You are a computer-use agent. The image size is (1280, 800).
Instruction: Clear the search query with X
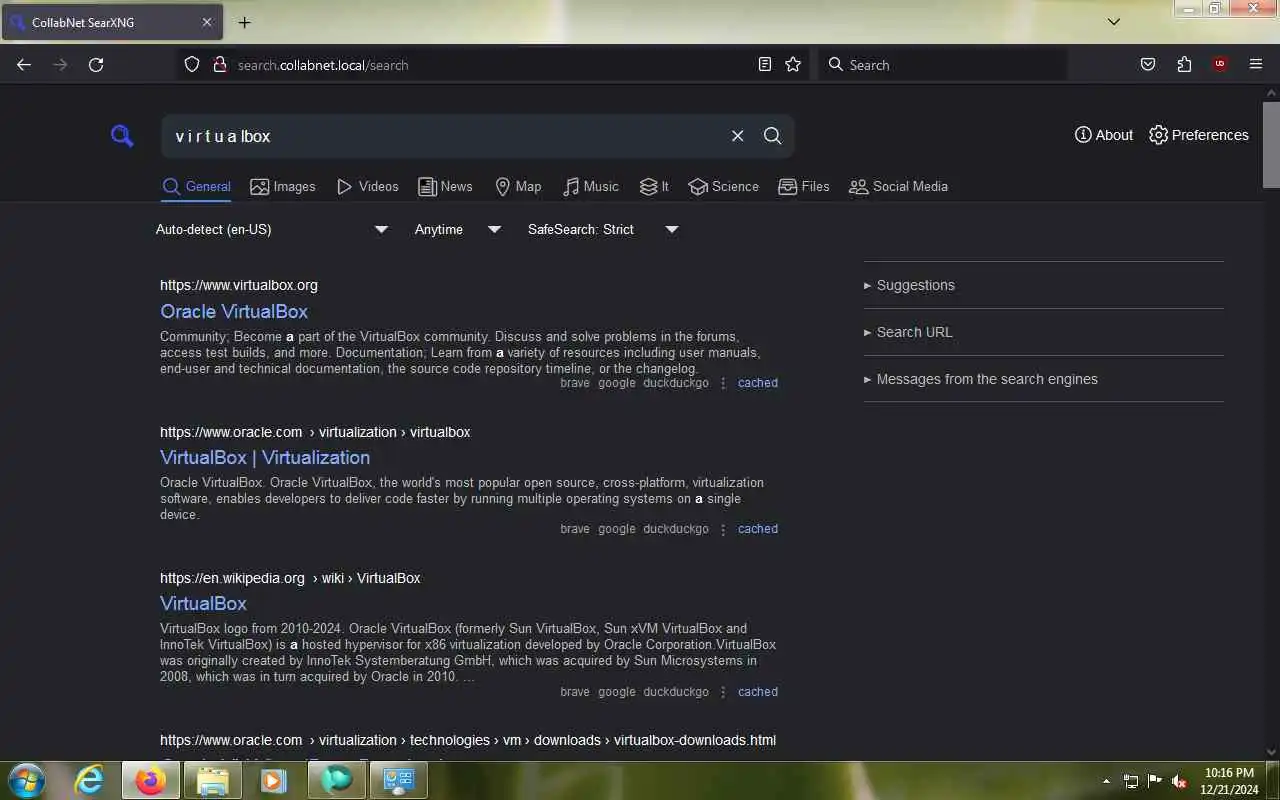click(737, 136)
